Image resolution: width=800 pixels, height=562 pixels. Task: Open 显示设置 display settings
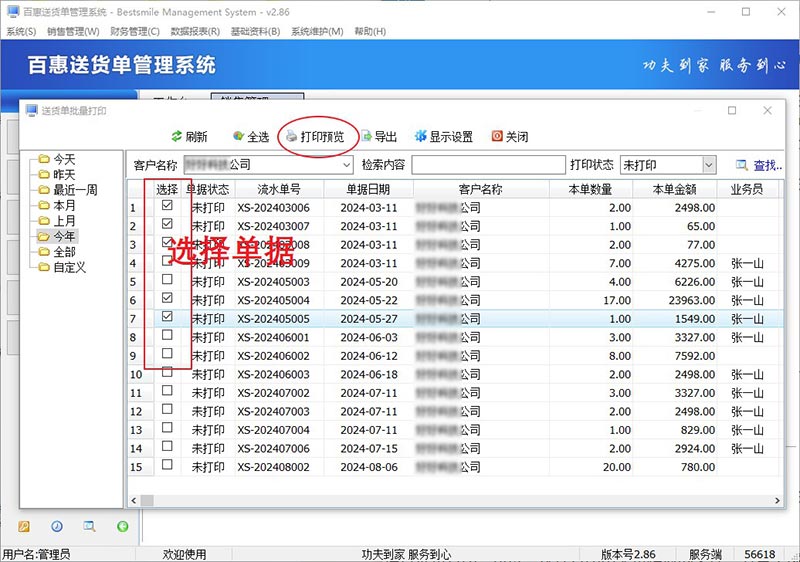click(x=443, y=136)
